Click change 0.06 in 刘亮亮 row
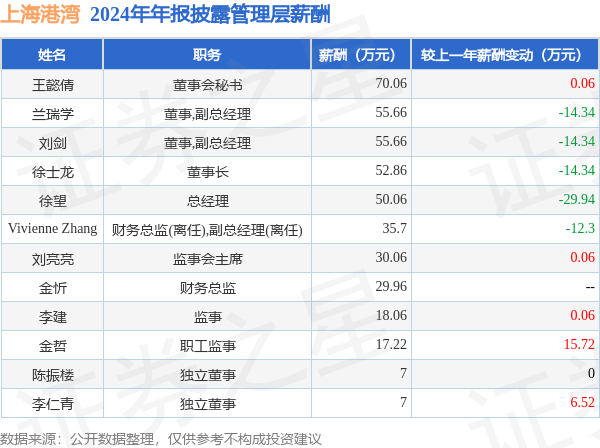The image size is (600, 448). [x=582, y=257]
